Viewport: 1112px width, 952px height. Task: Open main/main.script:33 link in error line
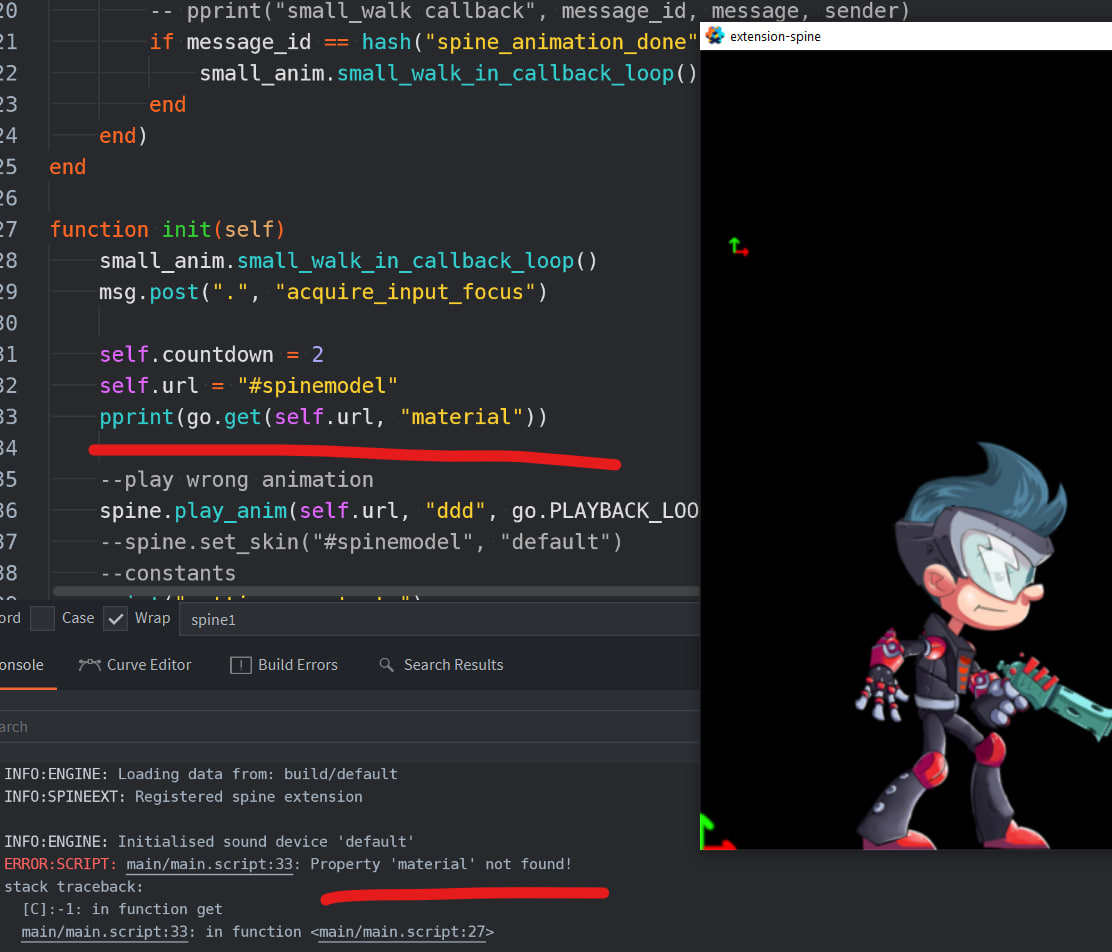209,864
